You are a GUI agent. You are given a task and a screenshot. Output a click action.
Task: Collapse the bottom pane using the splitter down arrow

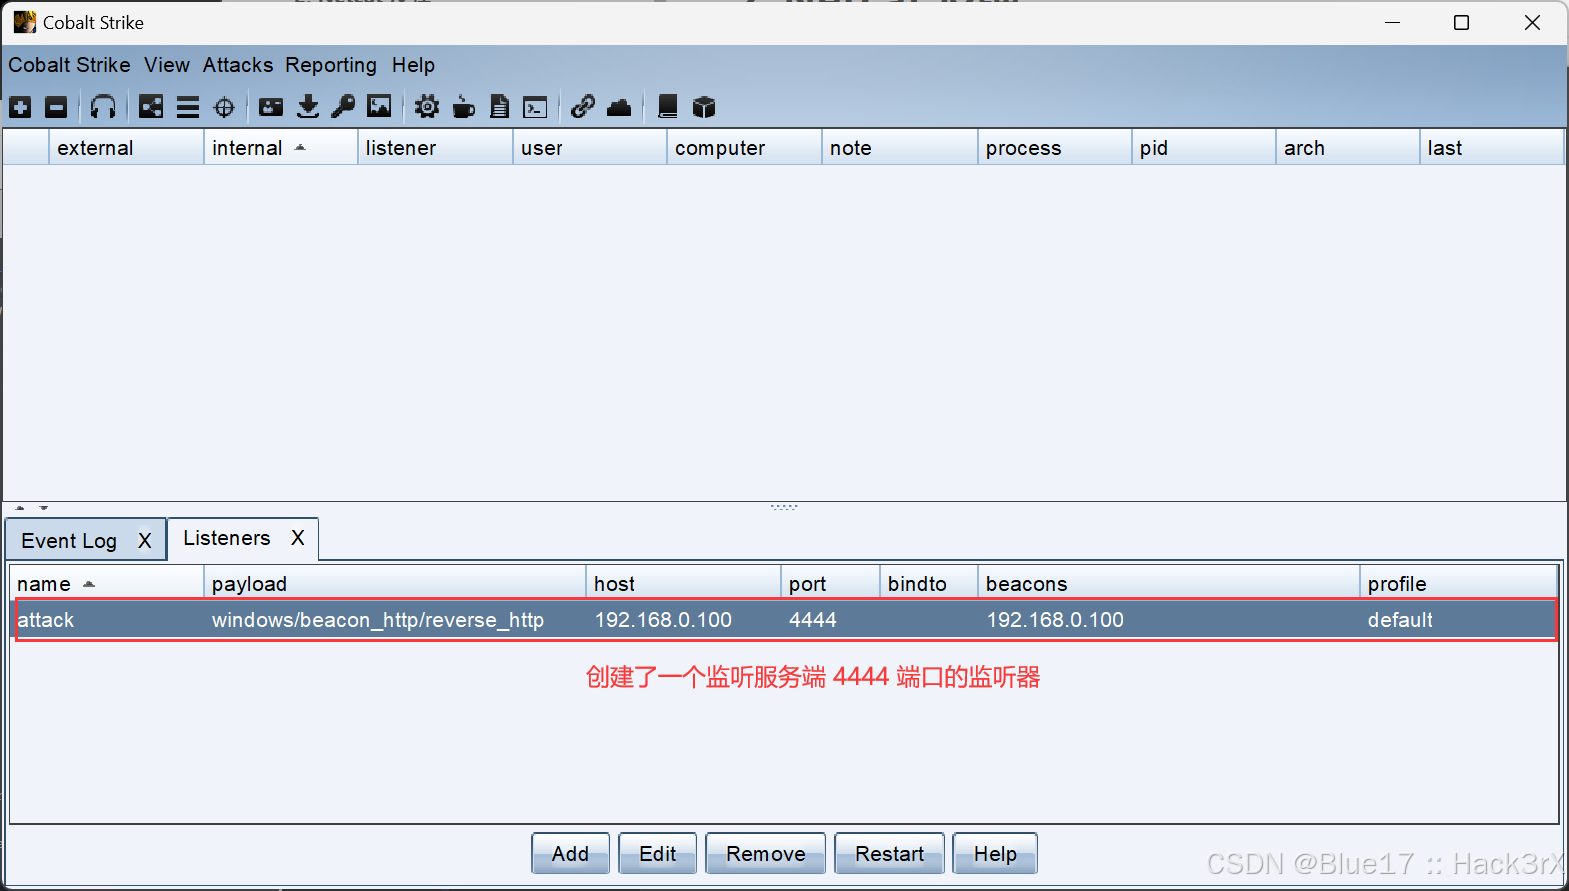(x=43, y=508)
